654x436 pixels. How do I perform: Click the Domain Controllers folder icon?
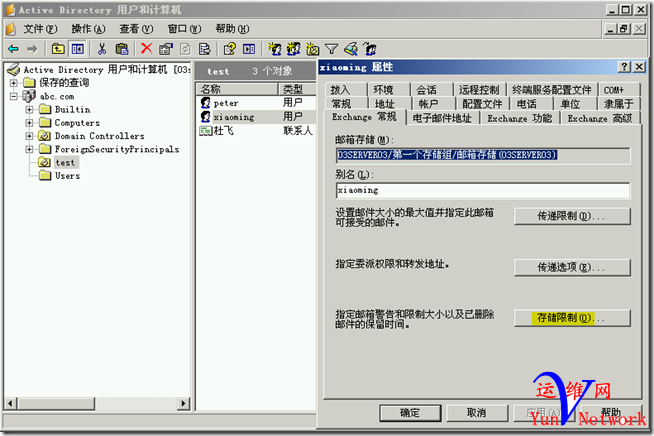(x=45, y=136)
